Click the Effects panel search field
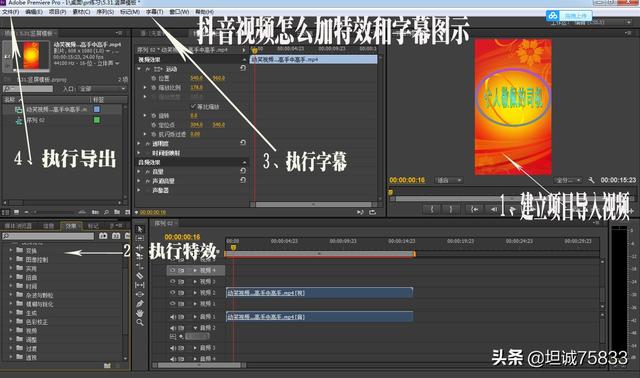The image size is (640, 378). 48,236
